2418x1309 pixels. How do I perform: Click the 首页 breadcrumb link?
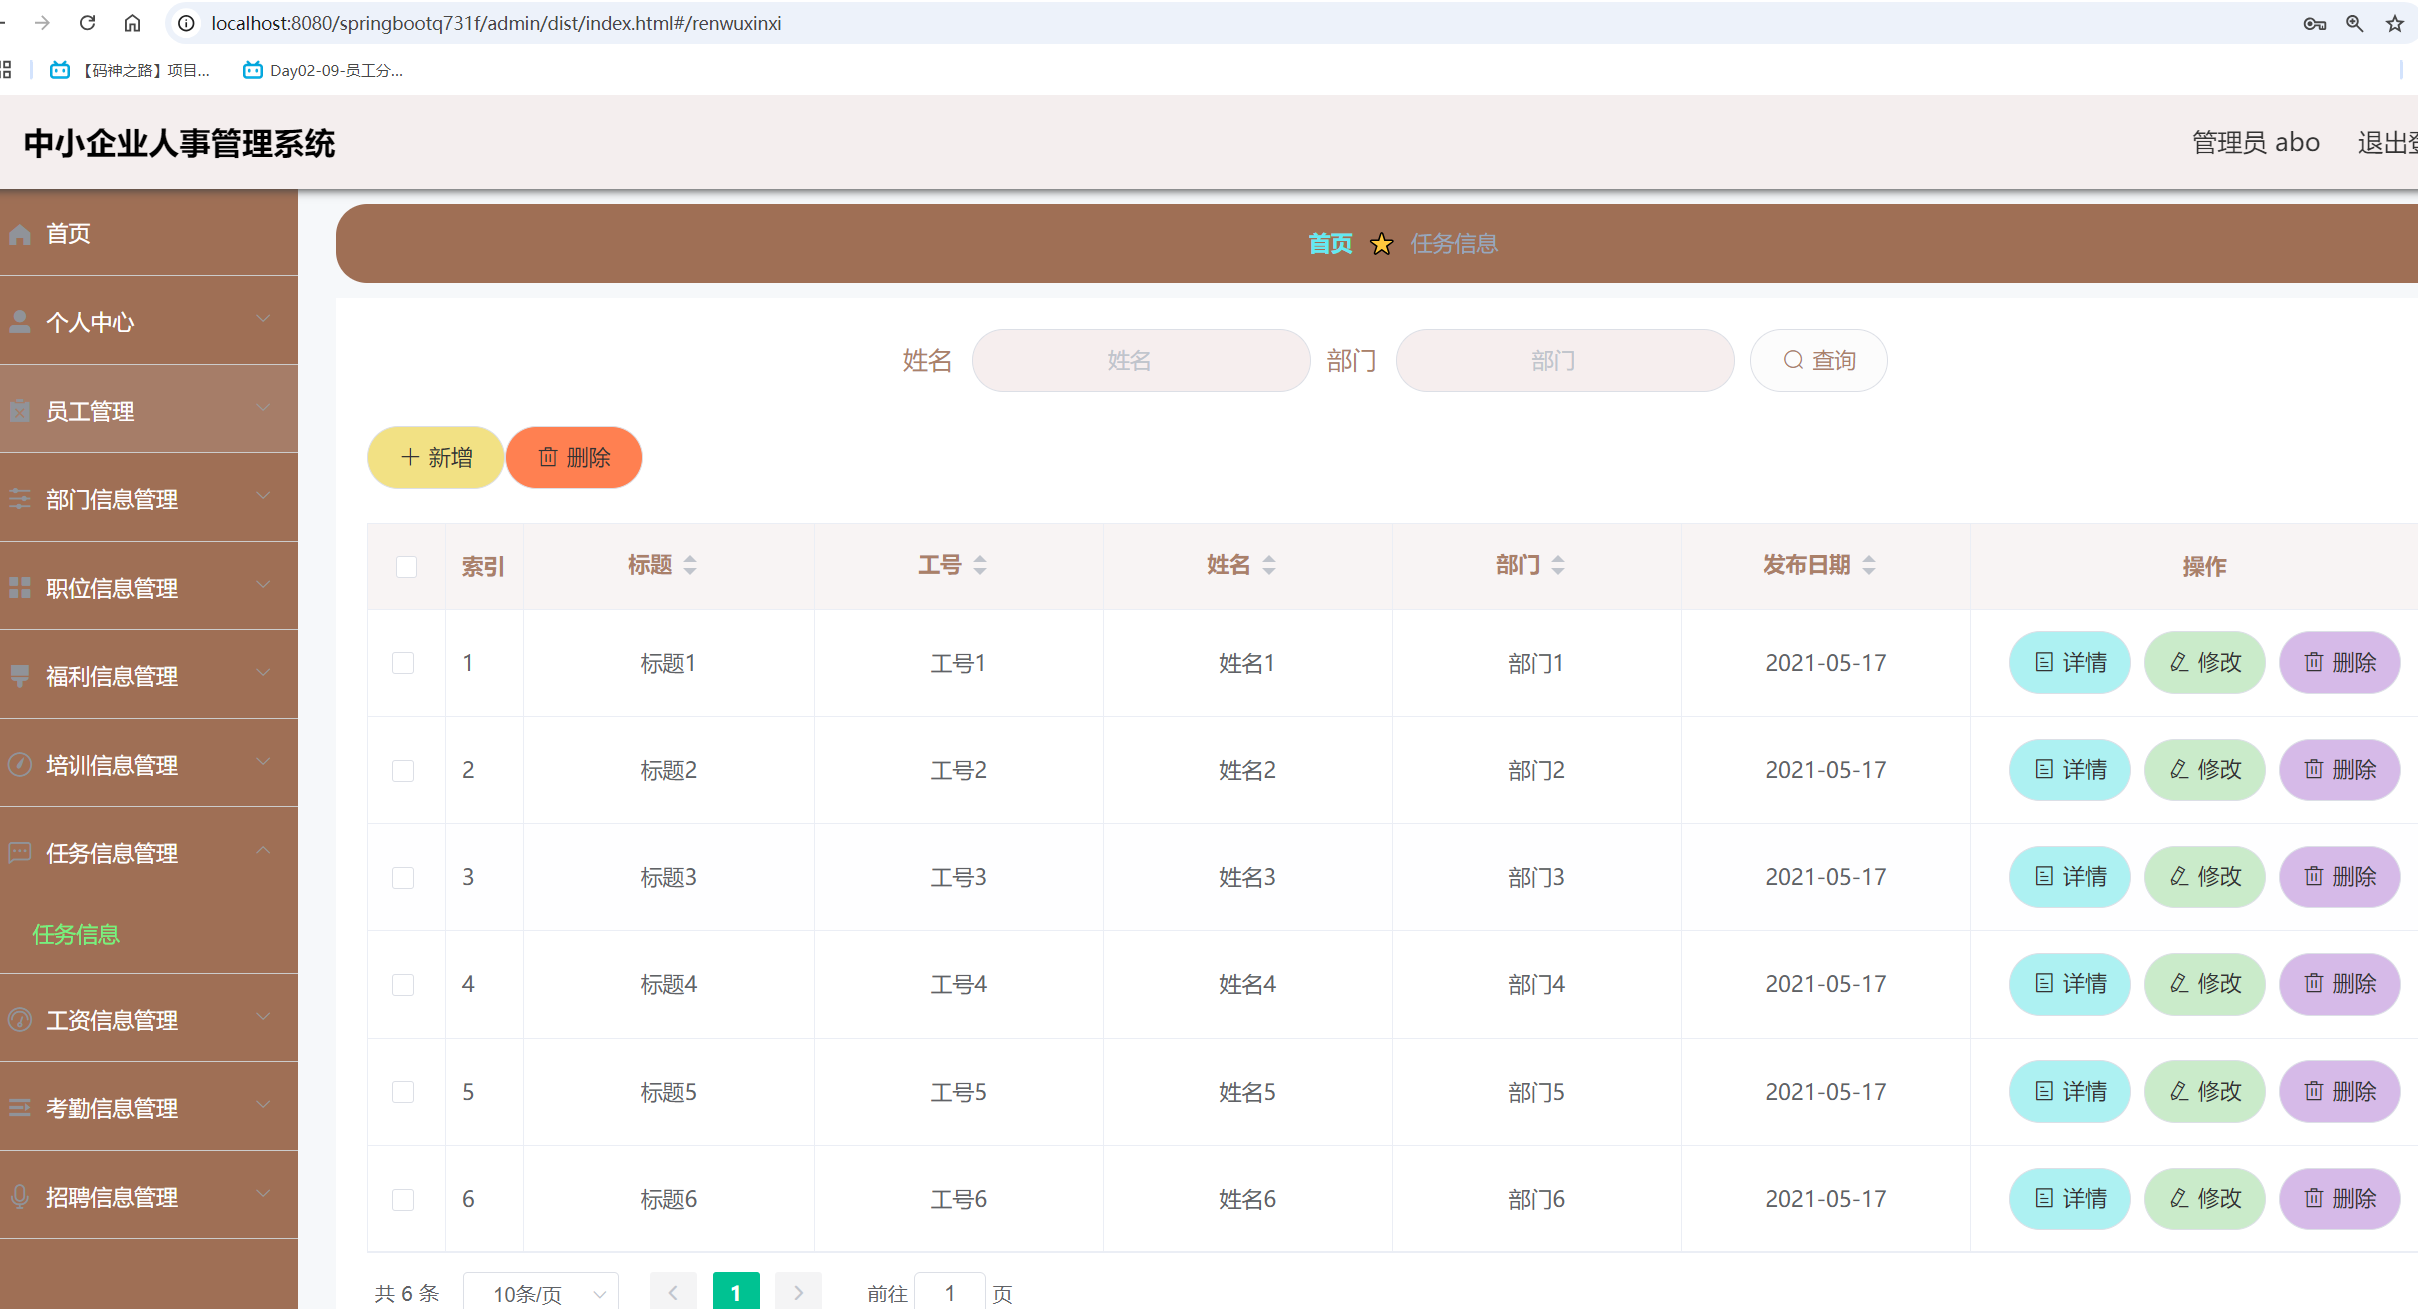[x=1329, y=244]
